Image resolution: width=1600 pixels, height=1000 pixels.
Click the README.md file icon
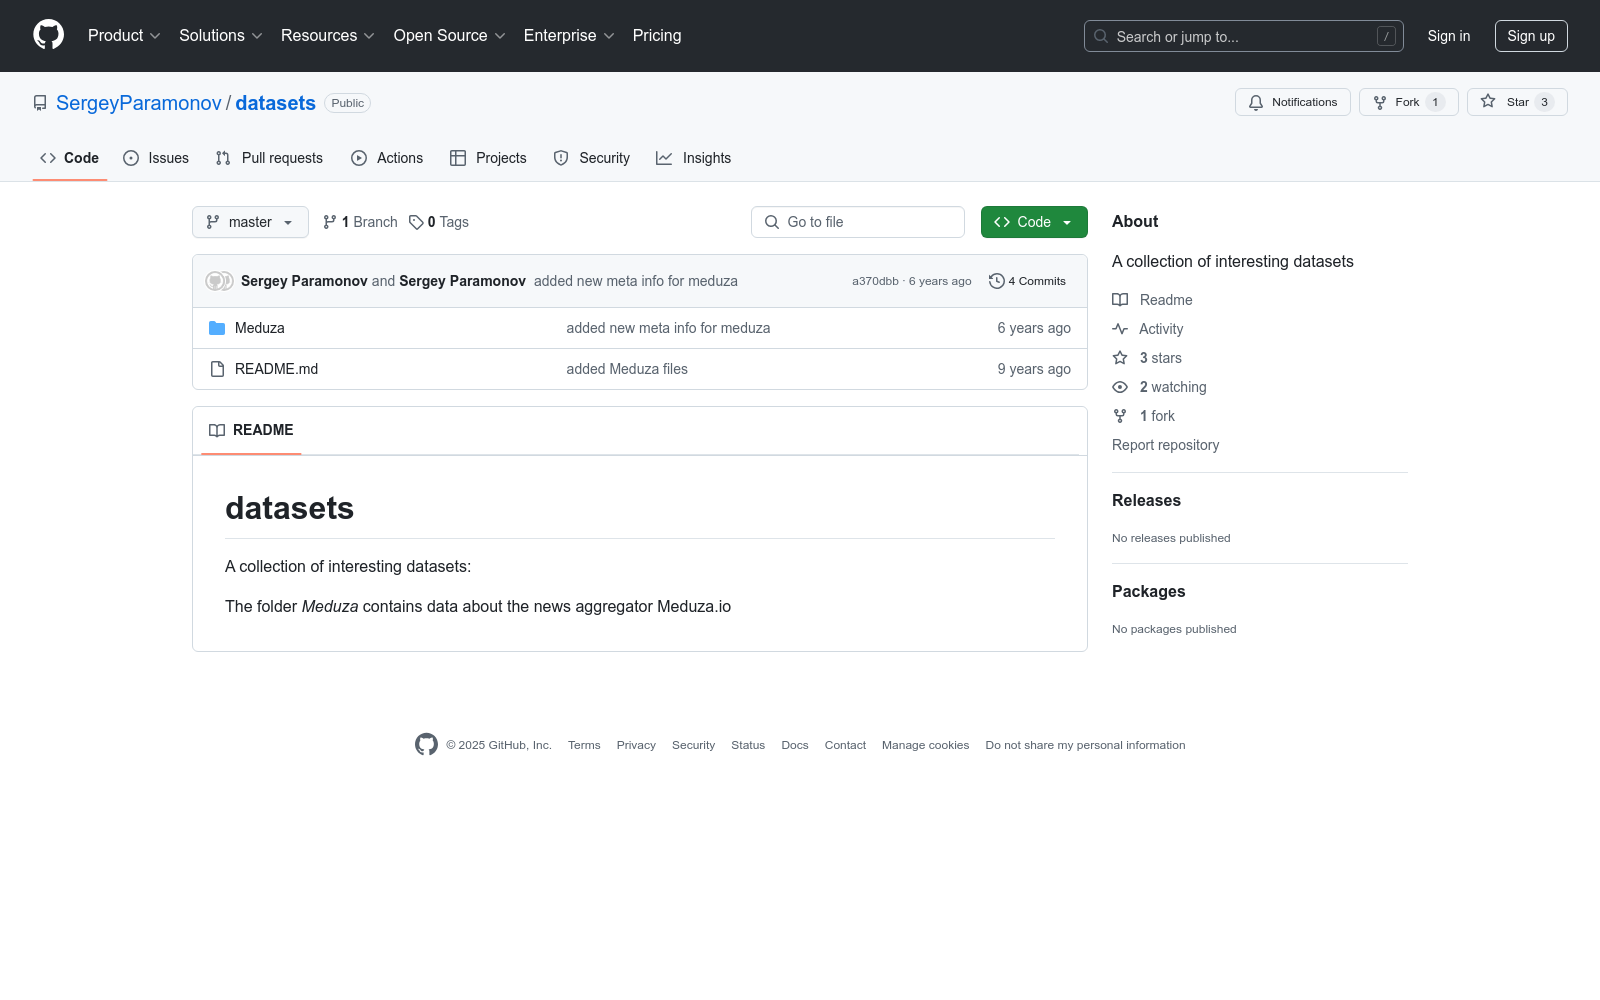click(217, 369)
